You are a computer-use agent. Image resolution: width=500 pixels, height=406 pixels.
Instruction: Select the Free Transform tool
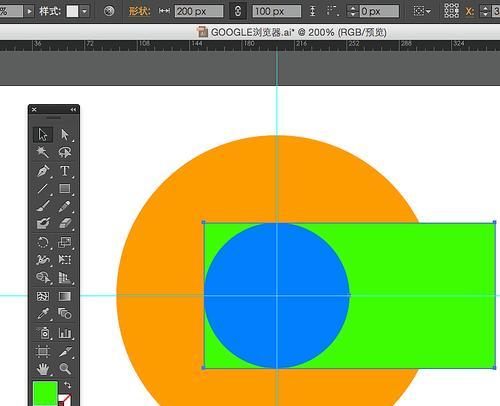point(65,259)
